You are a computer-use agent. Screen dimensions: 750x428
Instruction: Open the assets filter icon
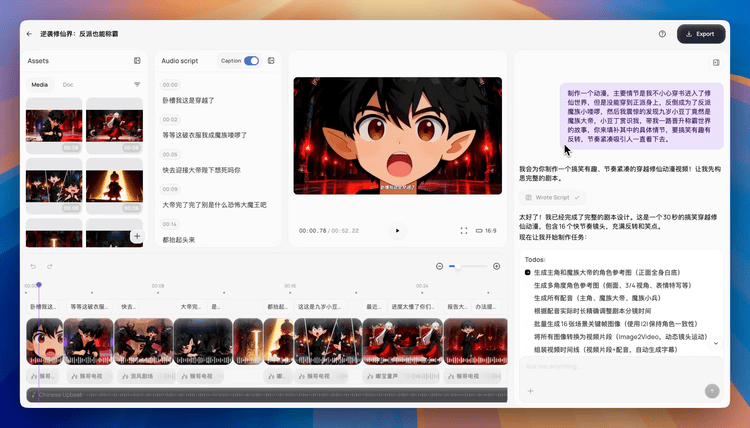point(137,85)
